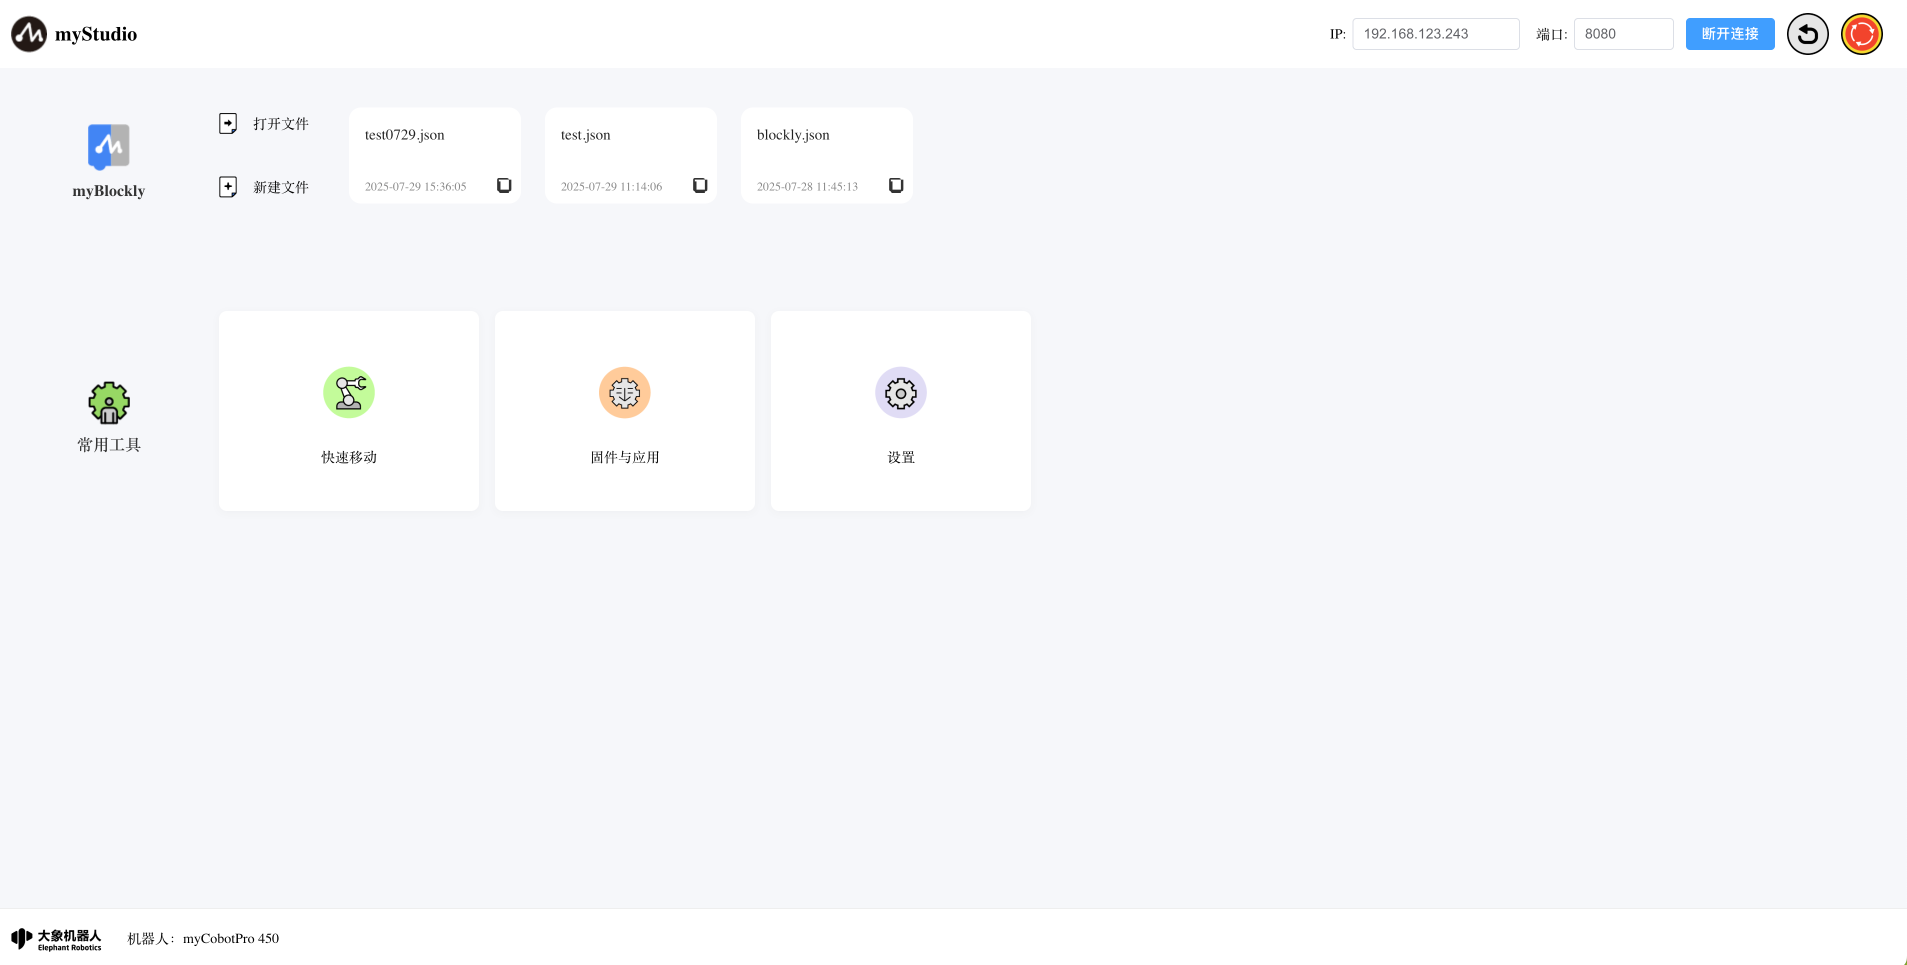Open recent file test0729.json
This screenshot has height=965, width=1907.
tap(405, 135)
